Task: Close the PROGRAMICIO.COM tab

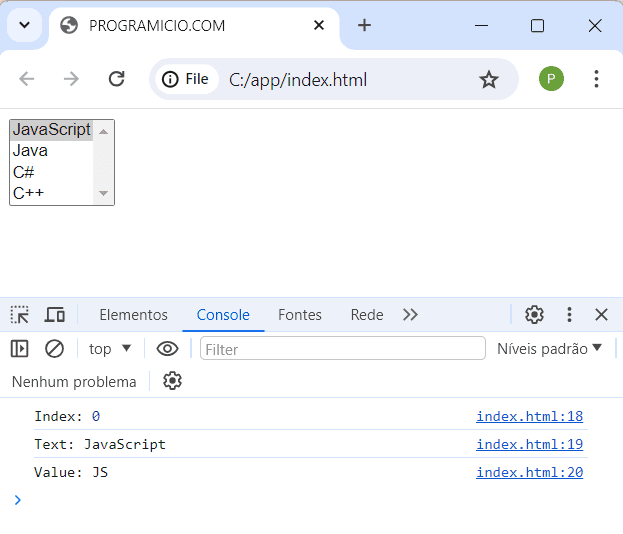Action: [x=319, y=25]
